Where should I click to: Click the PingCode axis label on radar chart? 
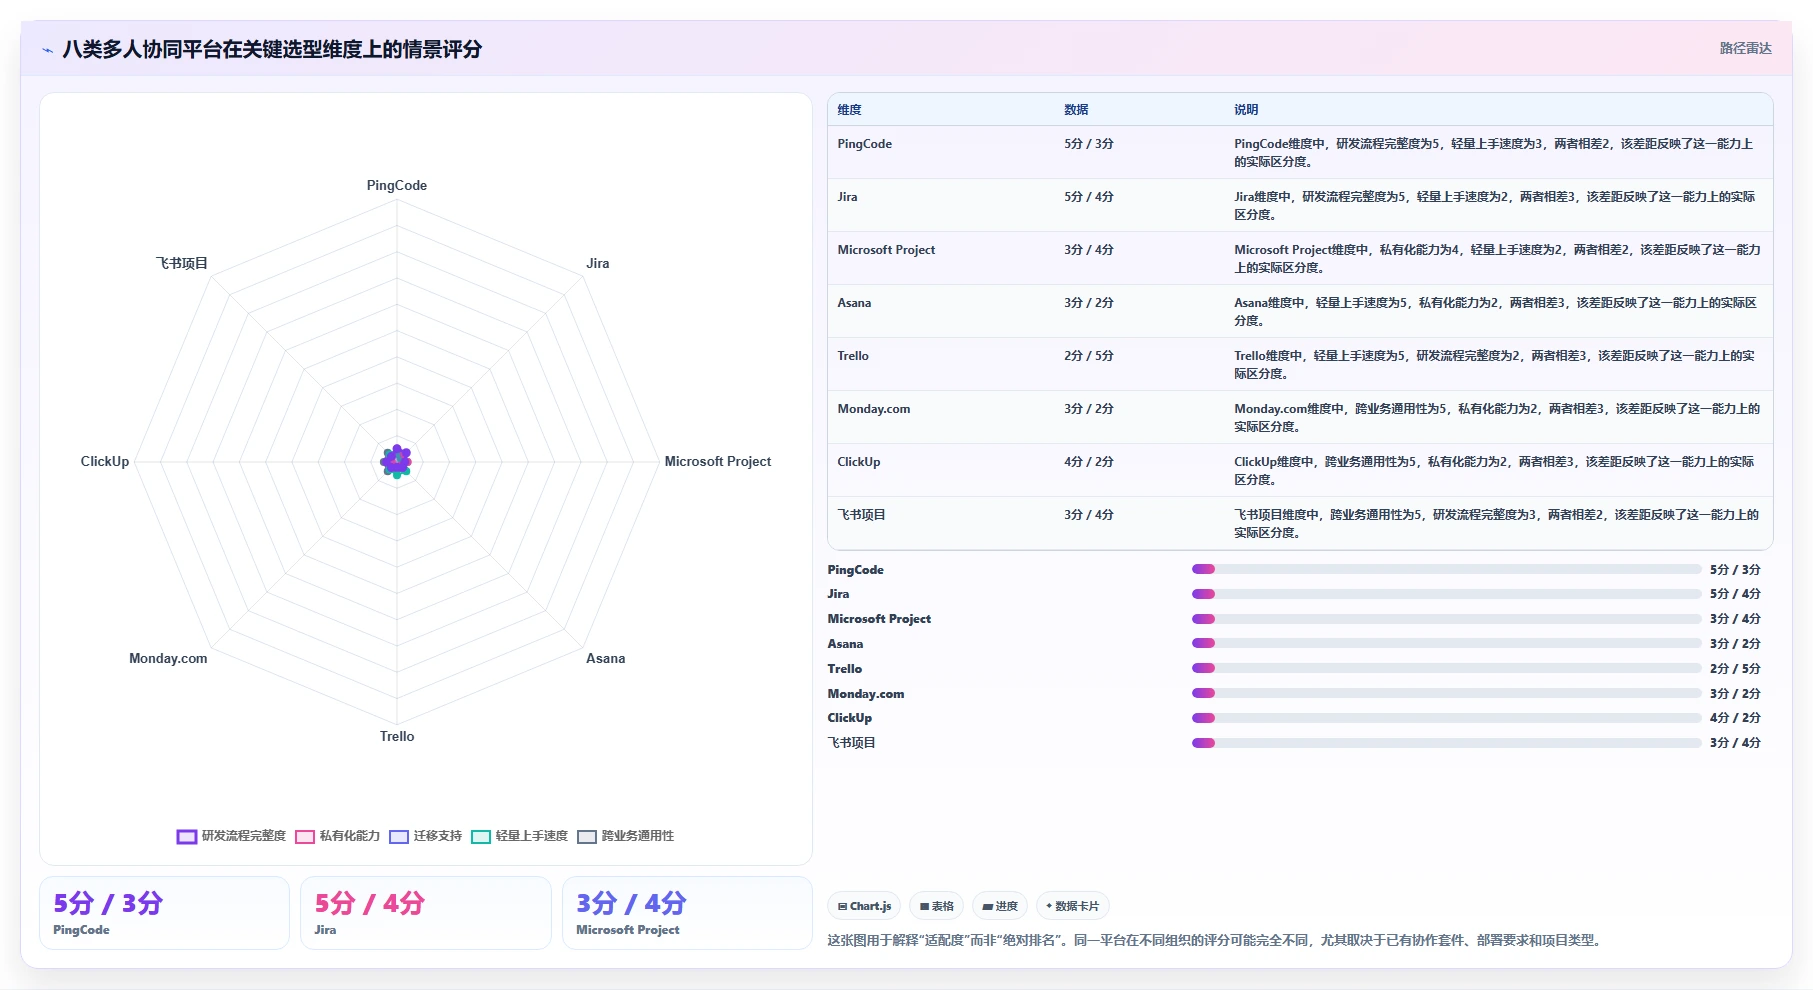coord(397,185)
